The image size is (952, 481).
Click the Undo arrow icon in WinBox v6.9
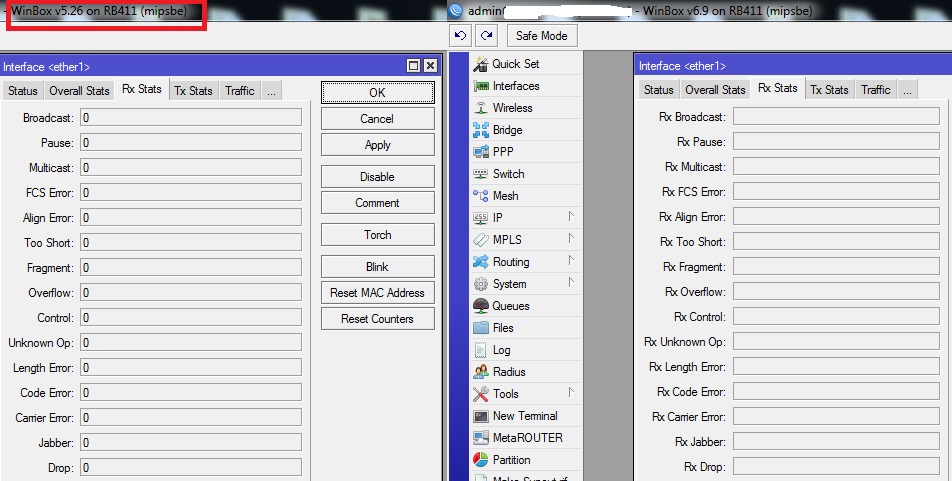pos(460,36)
